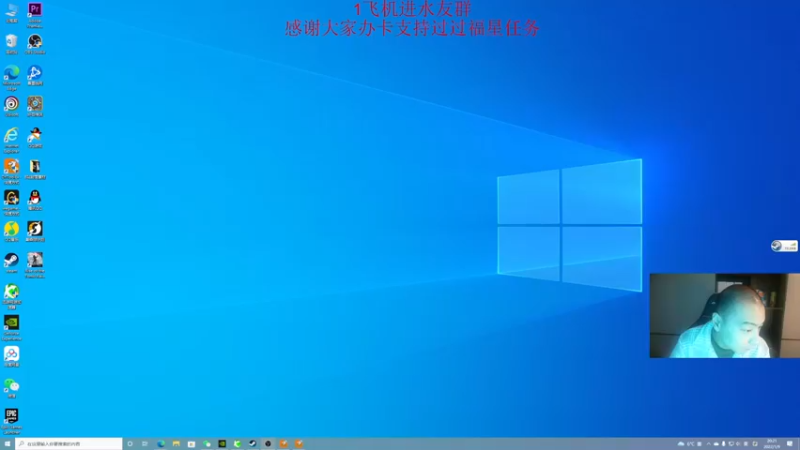
Task: Open the QQ Game penguin-with-hat shortcut
Action: (x=35, y=138)
